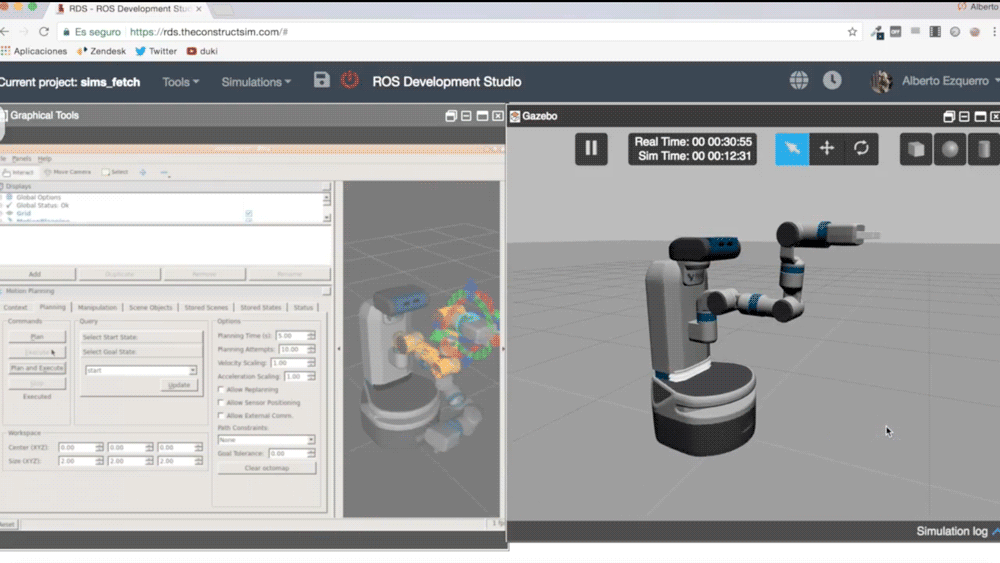Choose the Select tool in RViz

tap(115, 172)
